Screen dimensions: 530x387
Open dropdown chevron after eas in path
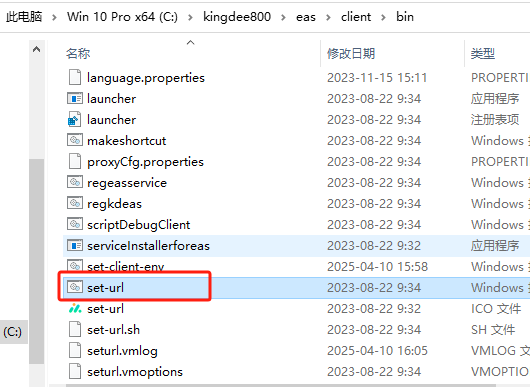click(328, 17)
